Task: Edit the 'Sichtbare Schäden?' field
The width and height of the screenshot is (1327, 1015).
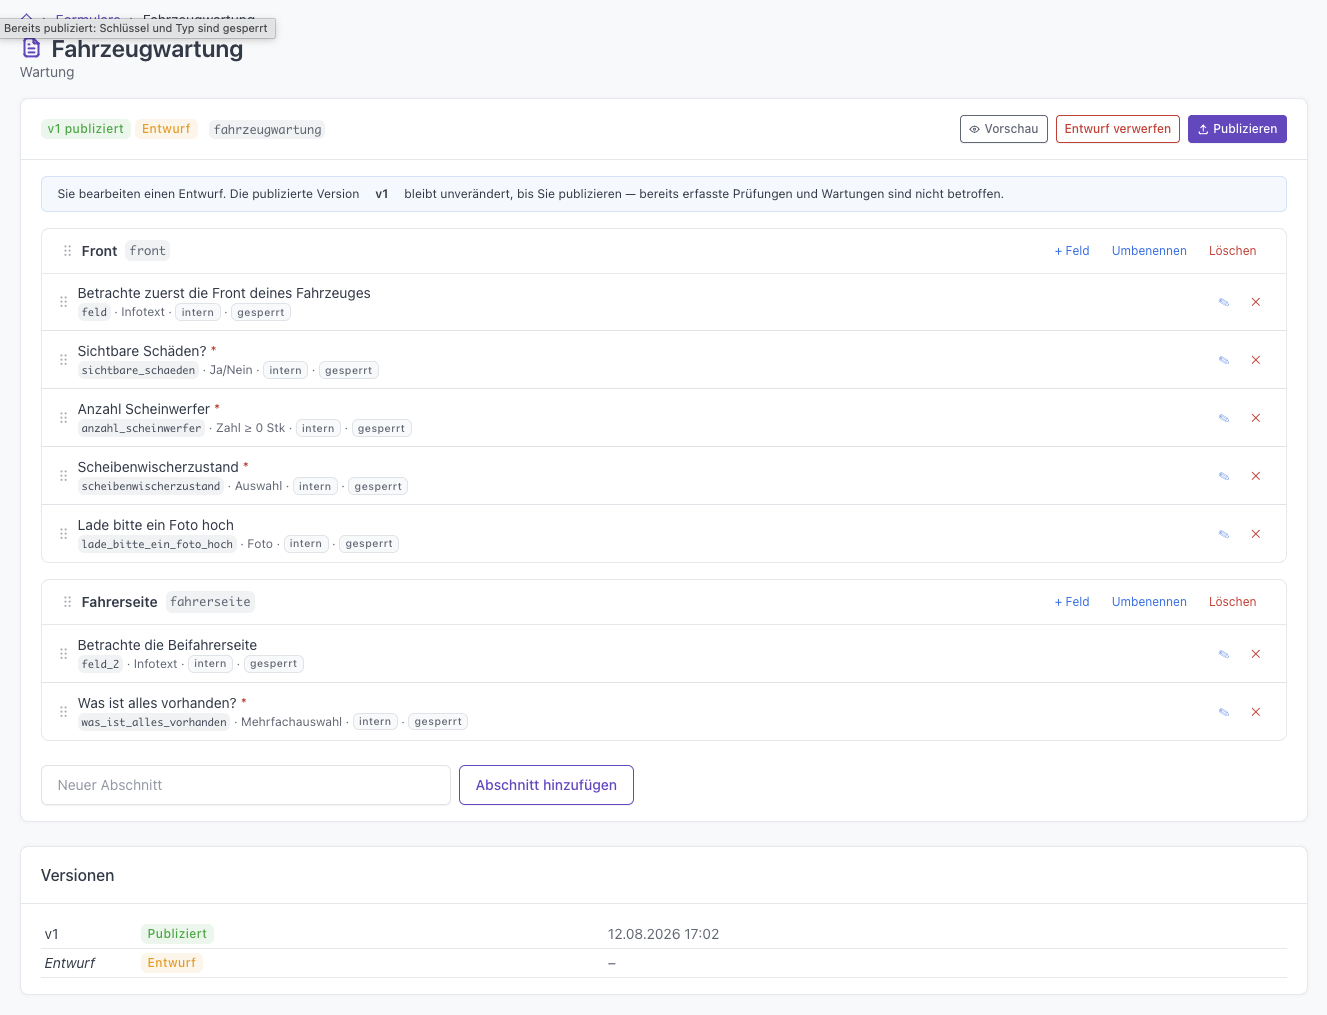Action: click(x=1223, y=360)
